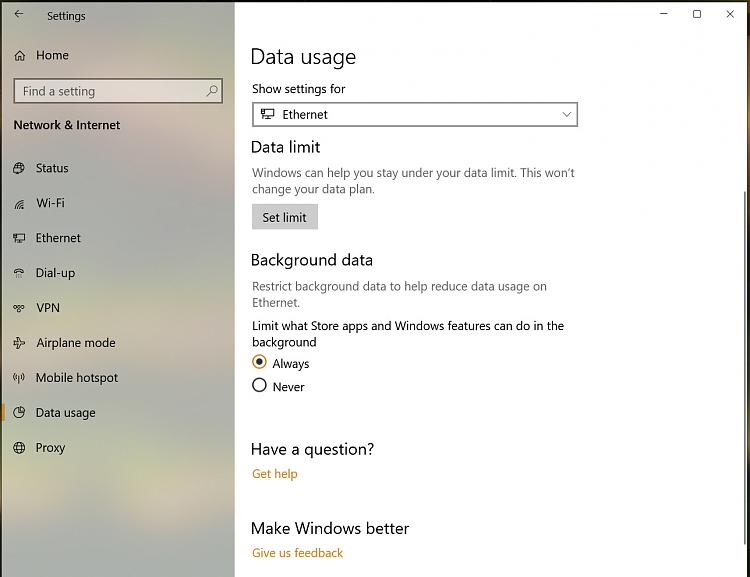Click the Background data heading
The width and height of the screenshot is (750, 577).
(312, 260)
